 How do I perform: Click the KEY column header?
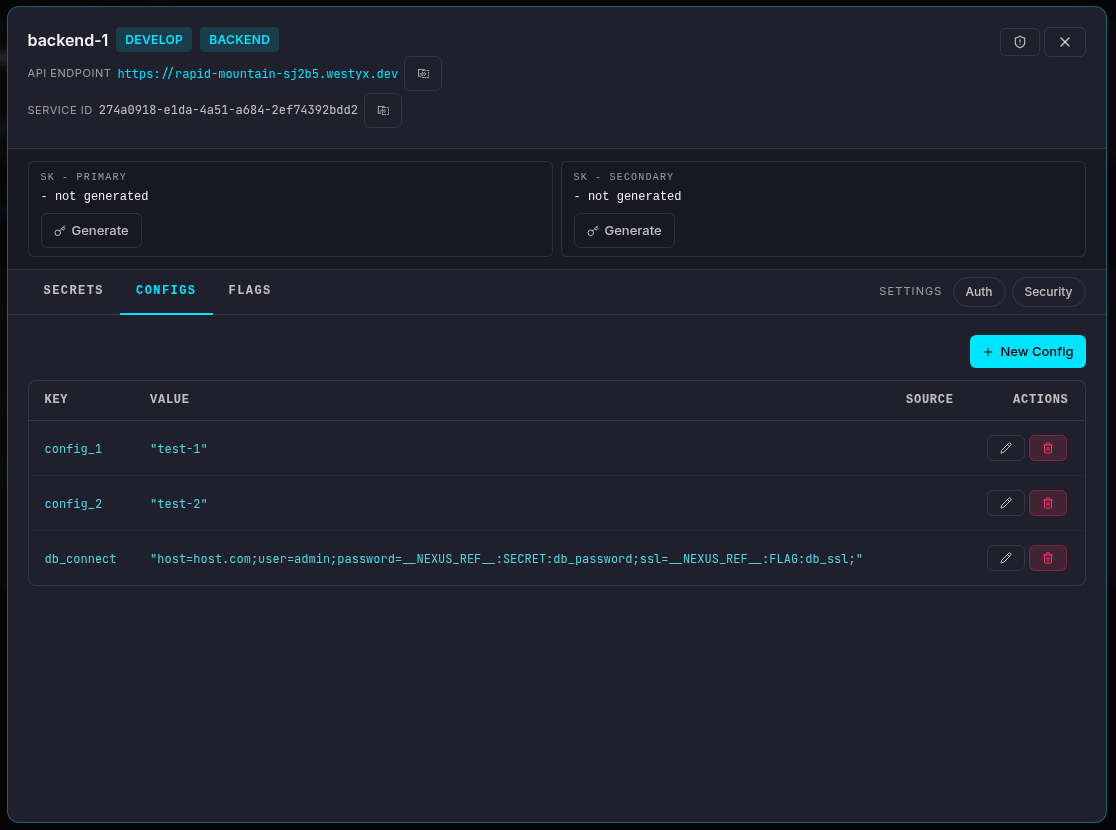56,399
